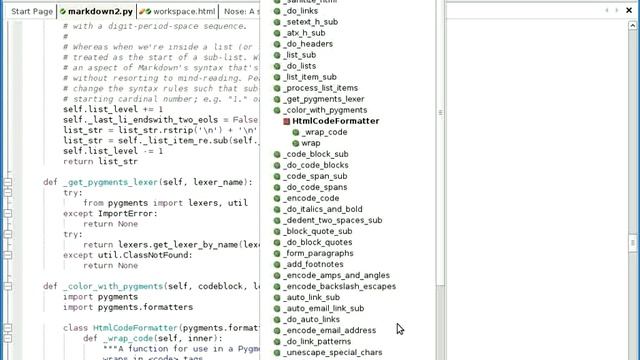The image size is (640, 360).
Task: Click the green icon beside _atx_h_sub
Action: point(277,33)
